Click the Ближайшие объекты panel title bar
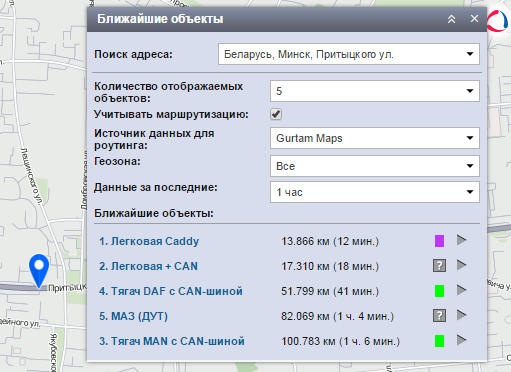511x372 pixels. click(x=287, y=19)
